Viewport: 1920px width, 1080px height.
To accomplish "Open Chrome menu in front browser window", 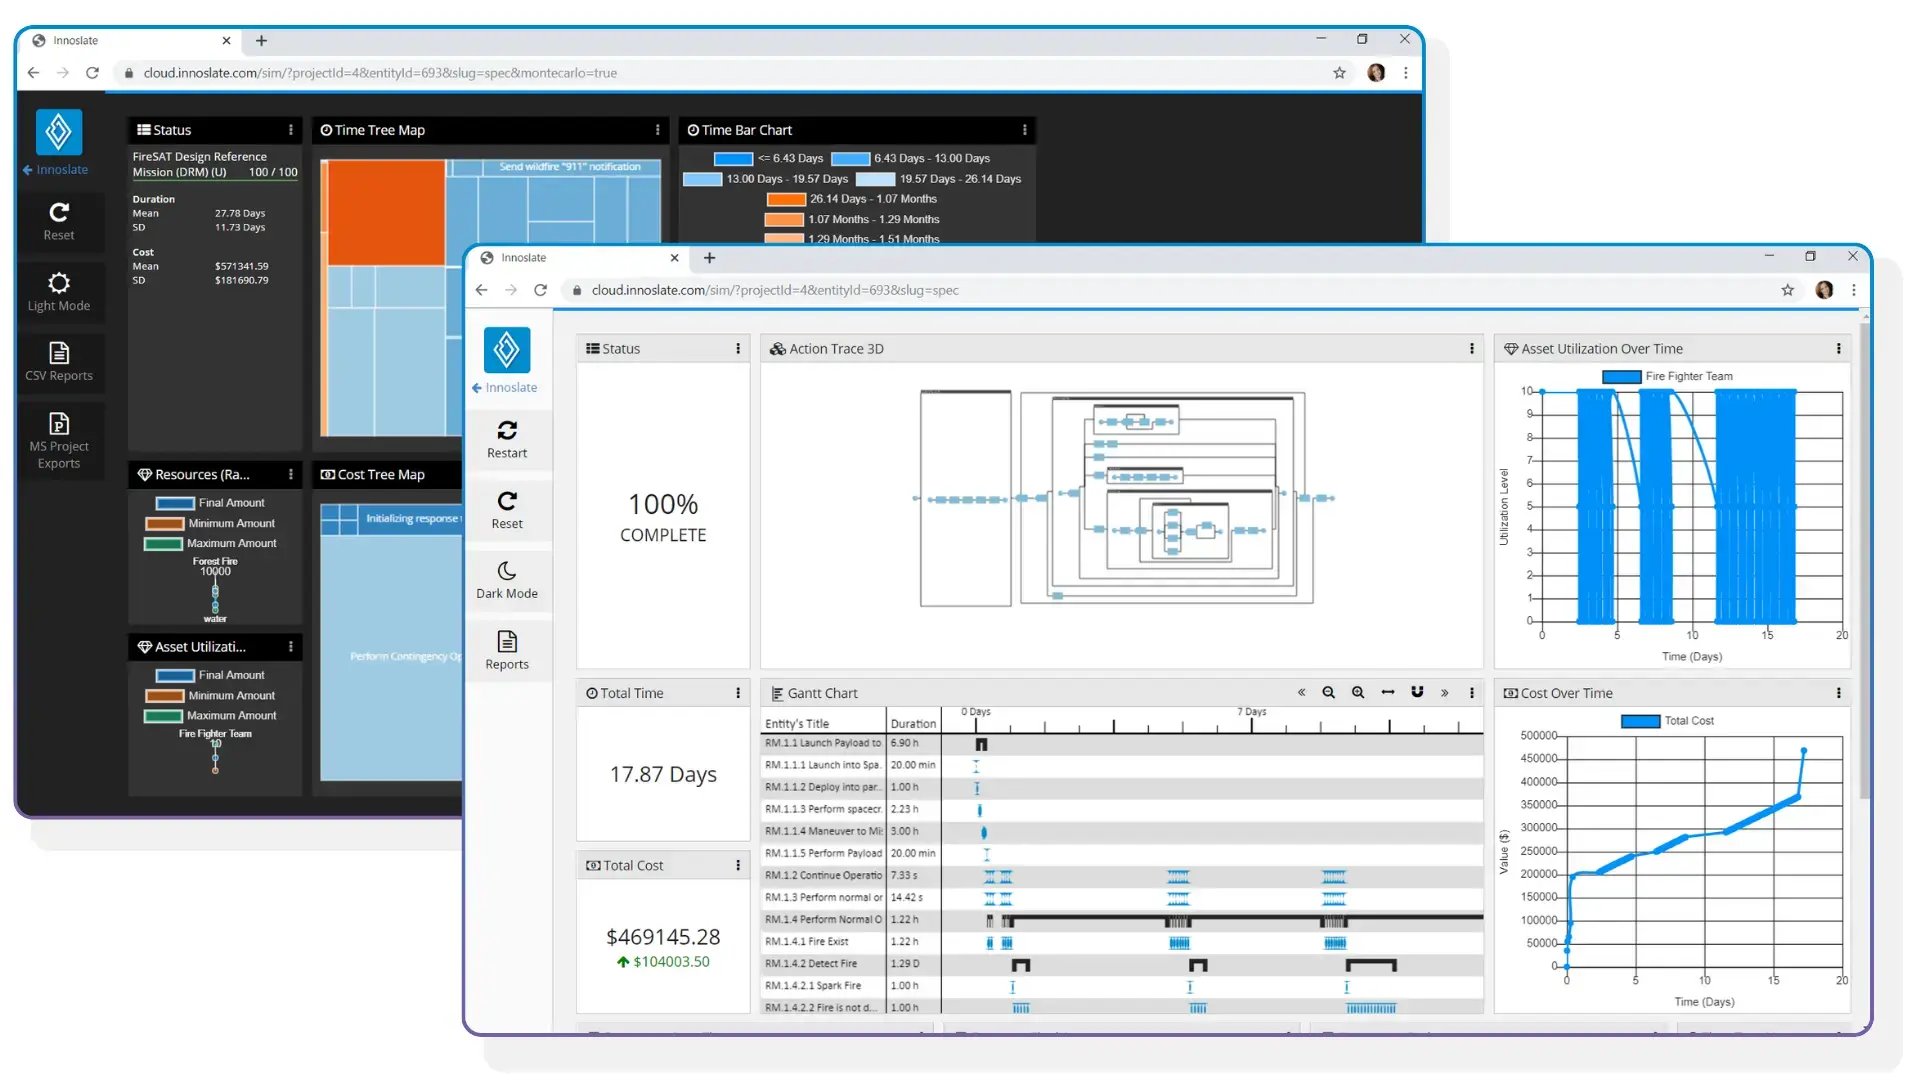I will pos(1853,290).
